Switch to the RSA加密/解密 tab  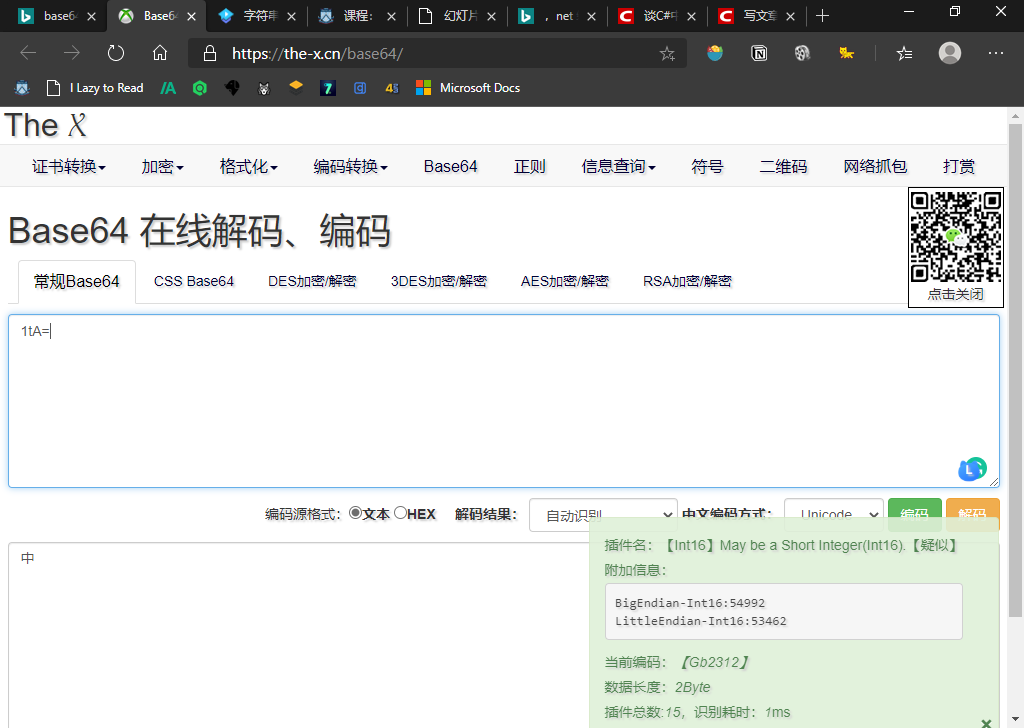tap(689, 281)
